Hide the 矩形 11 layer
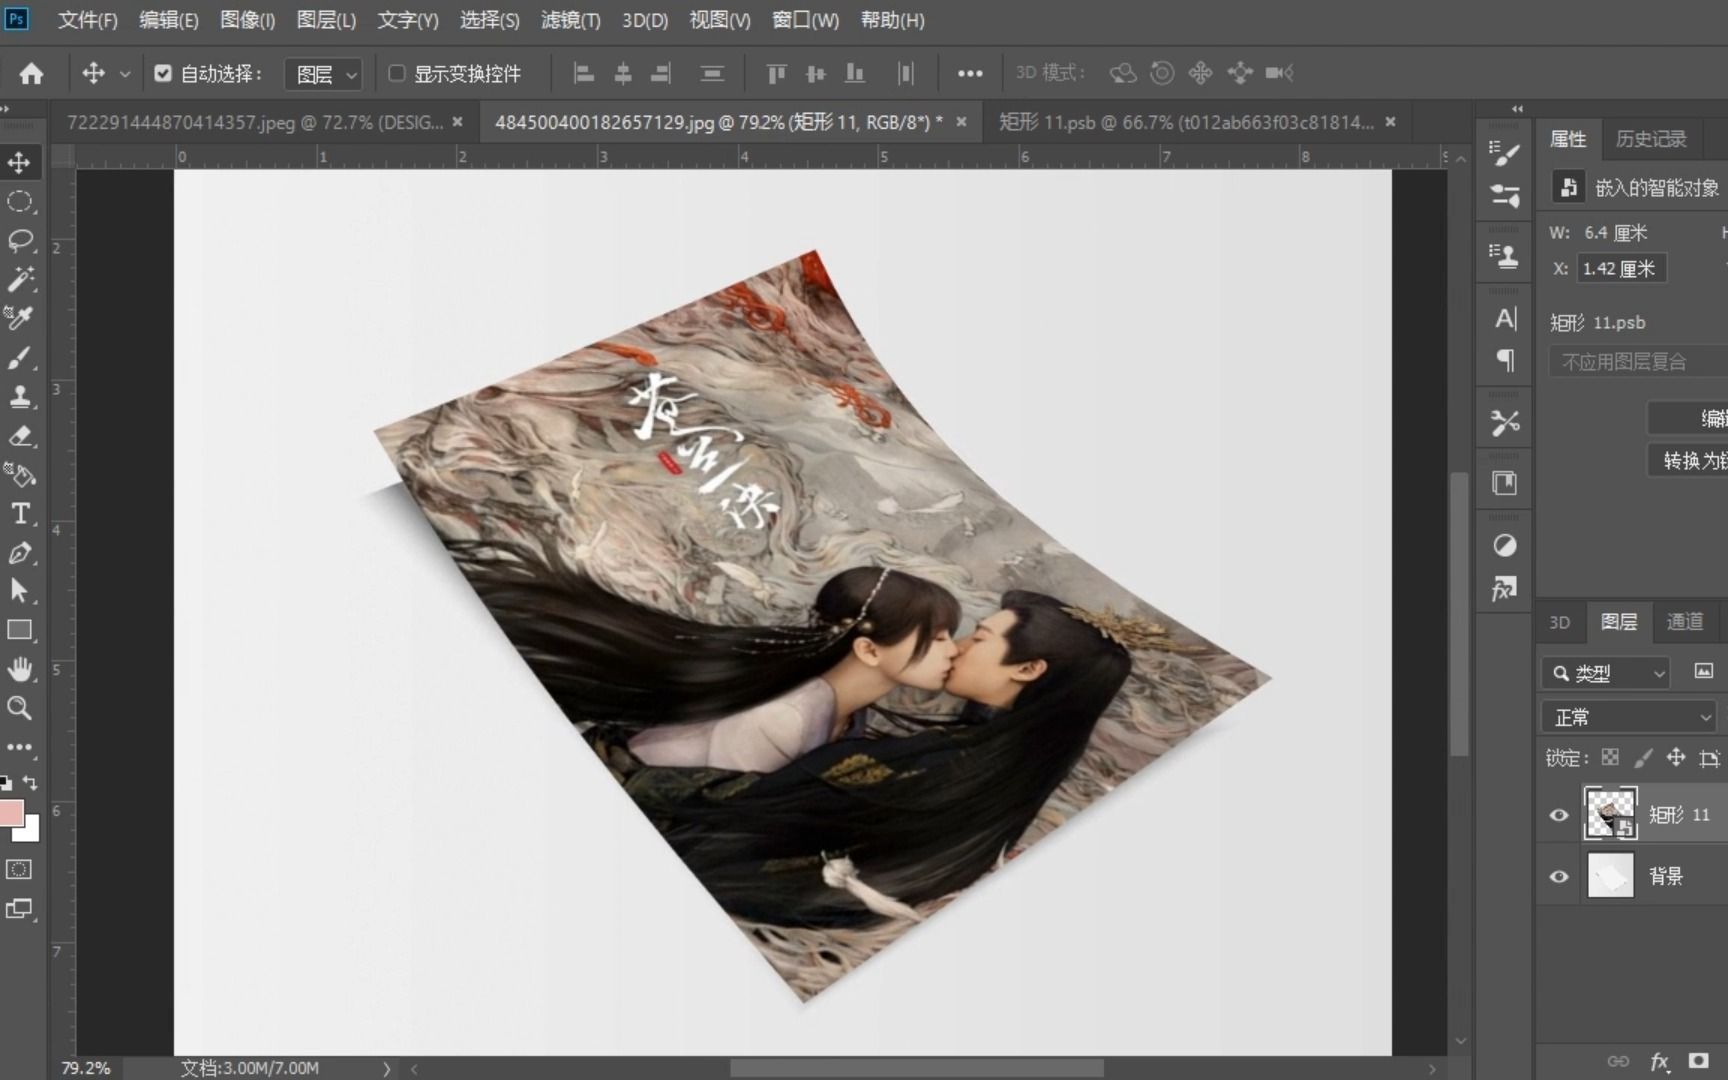 coord(1559,815)
